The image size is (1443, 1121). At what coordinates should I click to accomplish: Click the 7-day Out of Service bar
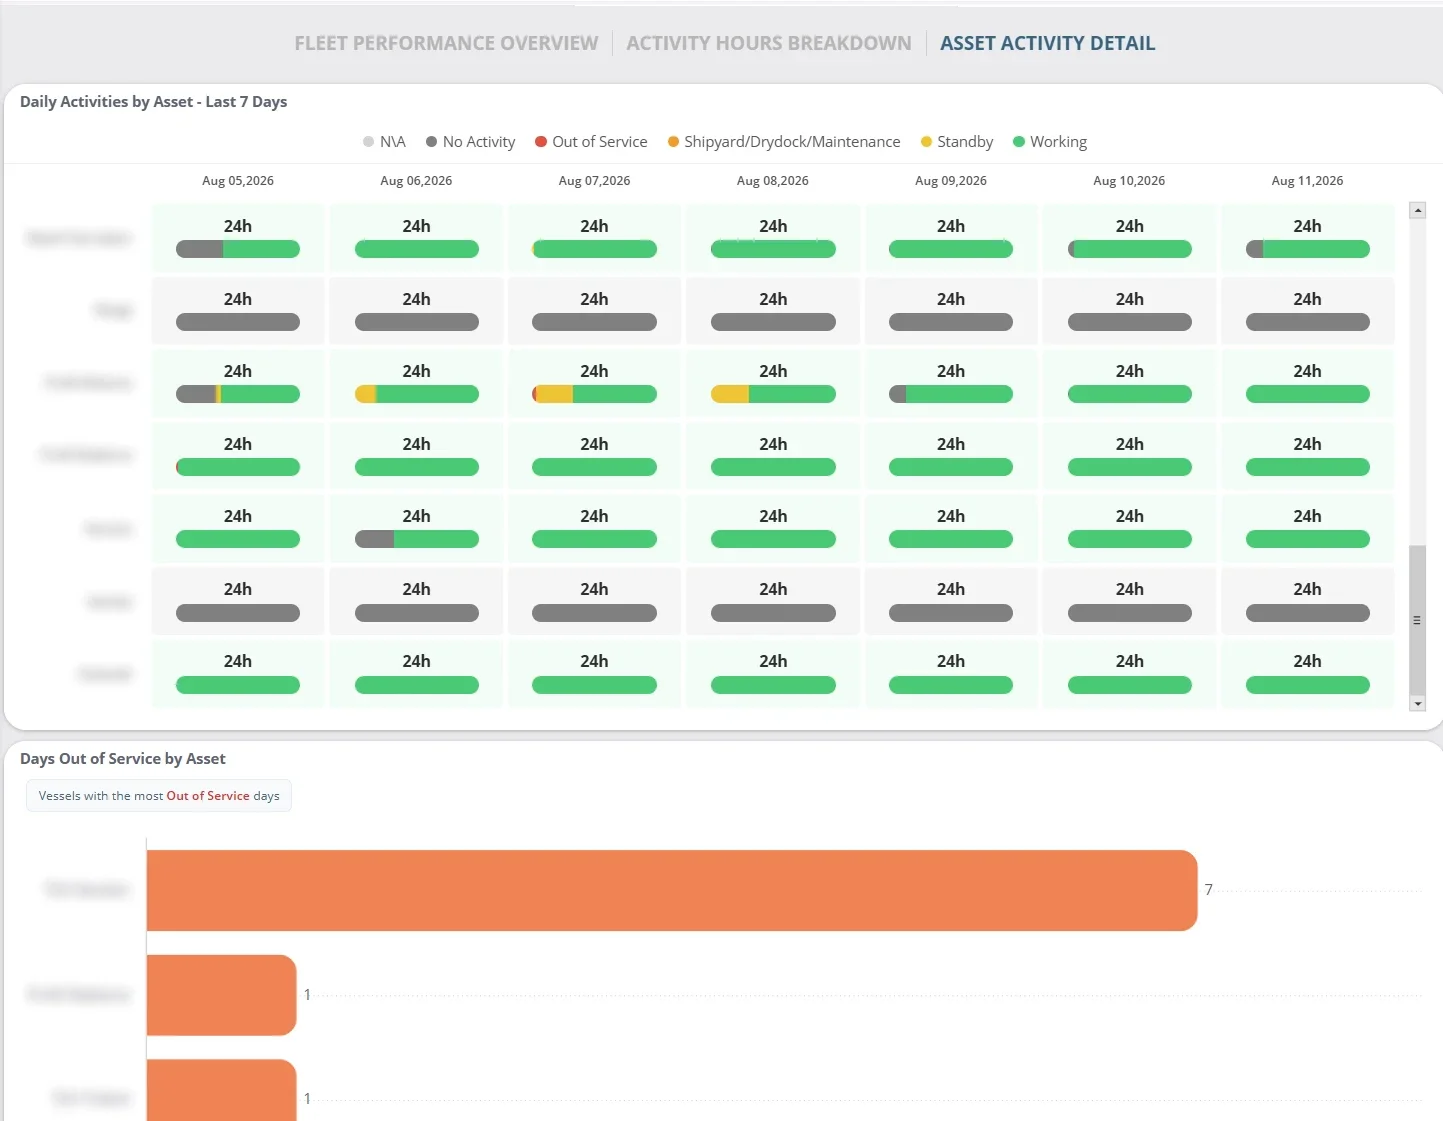pos(672,890)
